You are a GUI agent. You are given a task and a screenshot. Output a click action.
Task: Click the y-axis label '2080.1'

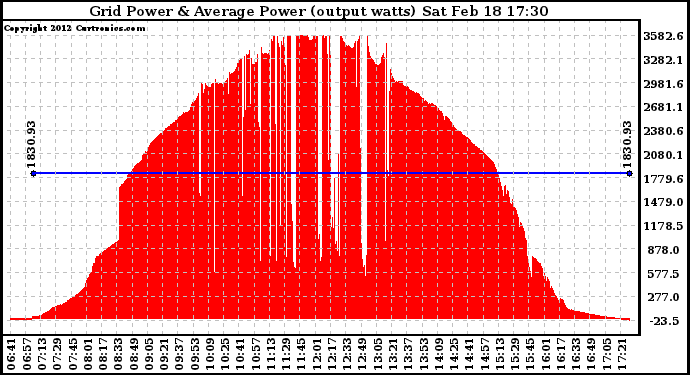663,155
